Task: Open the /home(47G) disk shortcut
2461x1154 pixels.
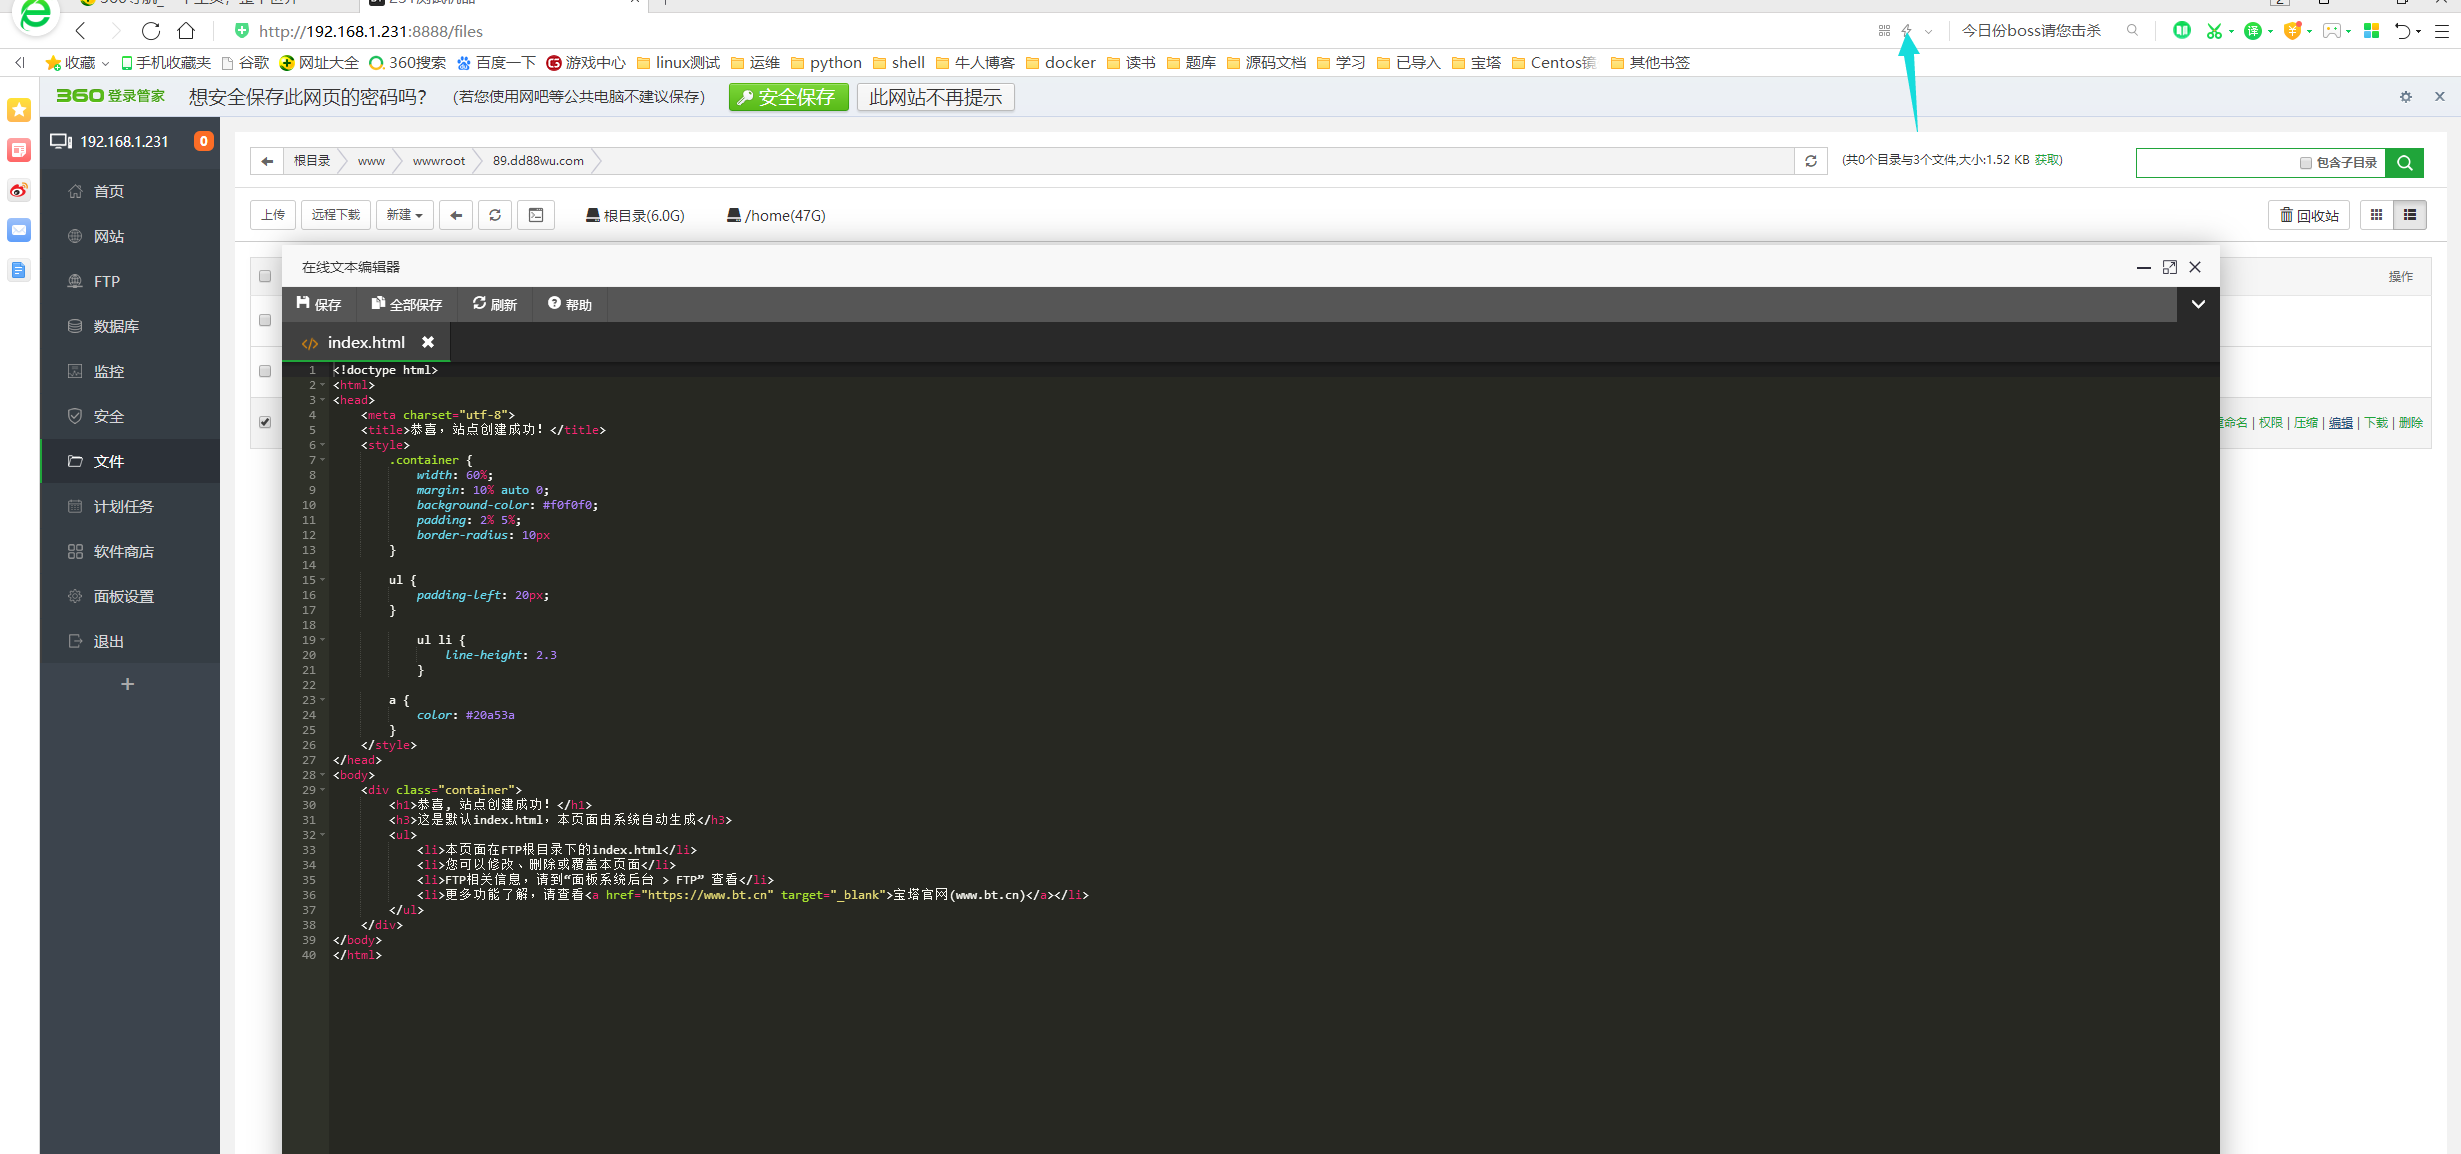Action: click(x=776, y=216)
